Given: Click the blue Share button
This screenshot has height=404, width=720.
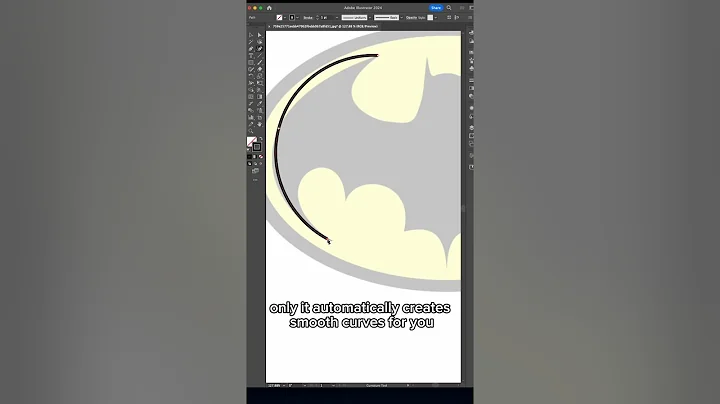Looking at the screenshot, I should coord(436,8).
